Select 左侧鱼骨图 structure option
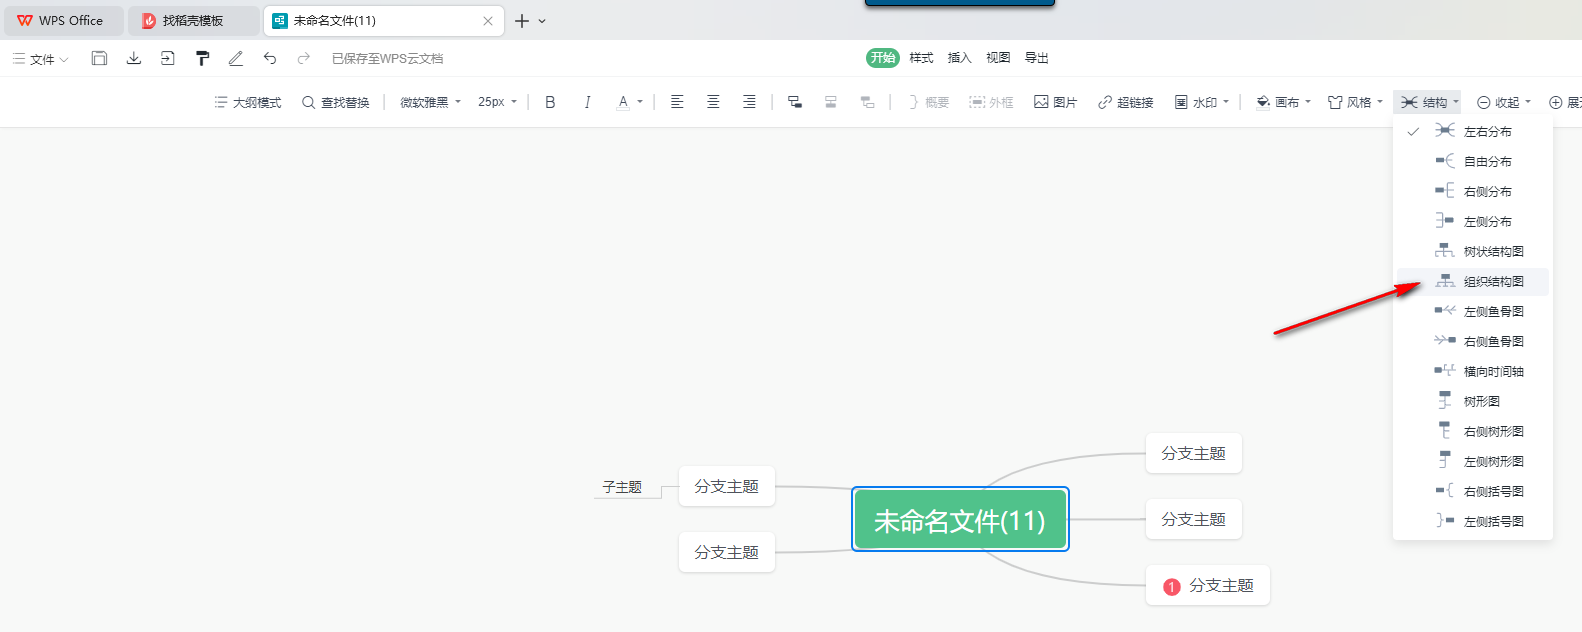The image size is (1582, 632). 1473,311
